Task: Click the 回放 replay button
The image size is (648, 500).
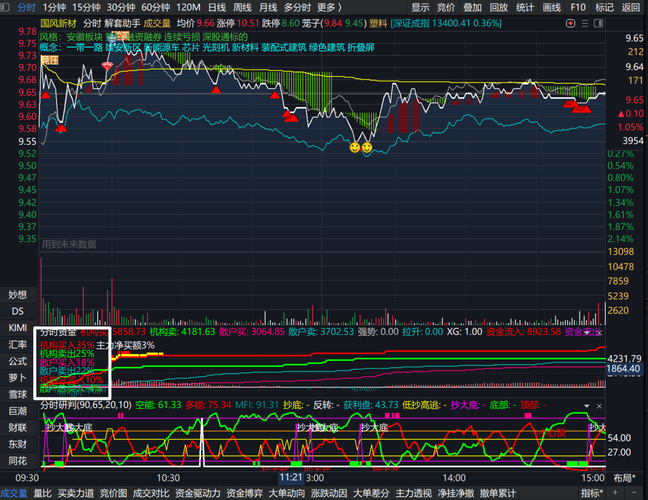Action: tap(499, 7)
